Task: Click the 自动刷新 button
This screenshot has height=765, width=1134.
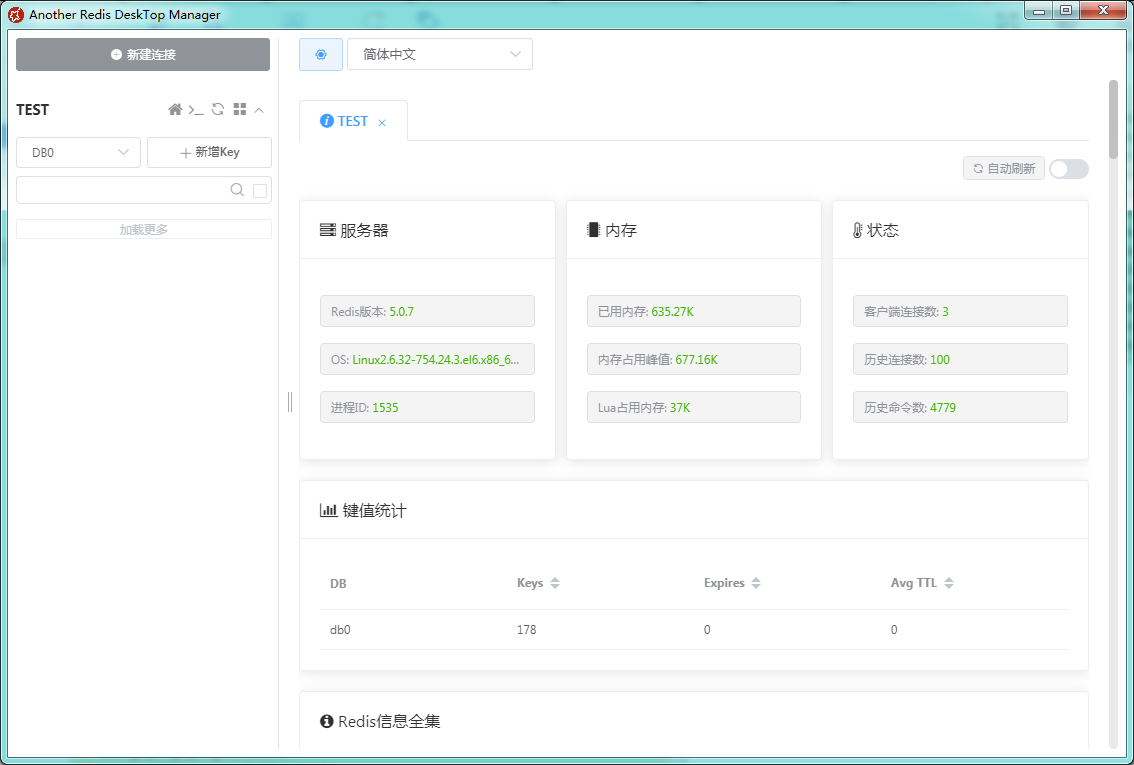Action: pyautogui.click(x=1004, y=168)
